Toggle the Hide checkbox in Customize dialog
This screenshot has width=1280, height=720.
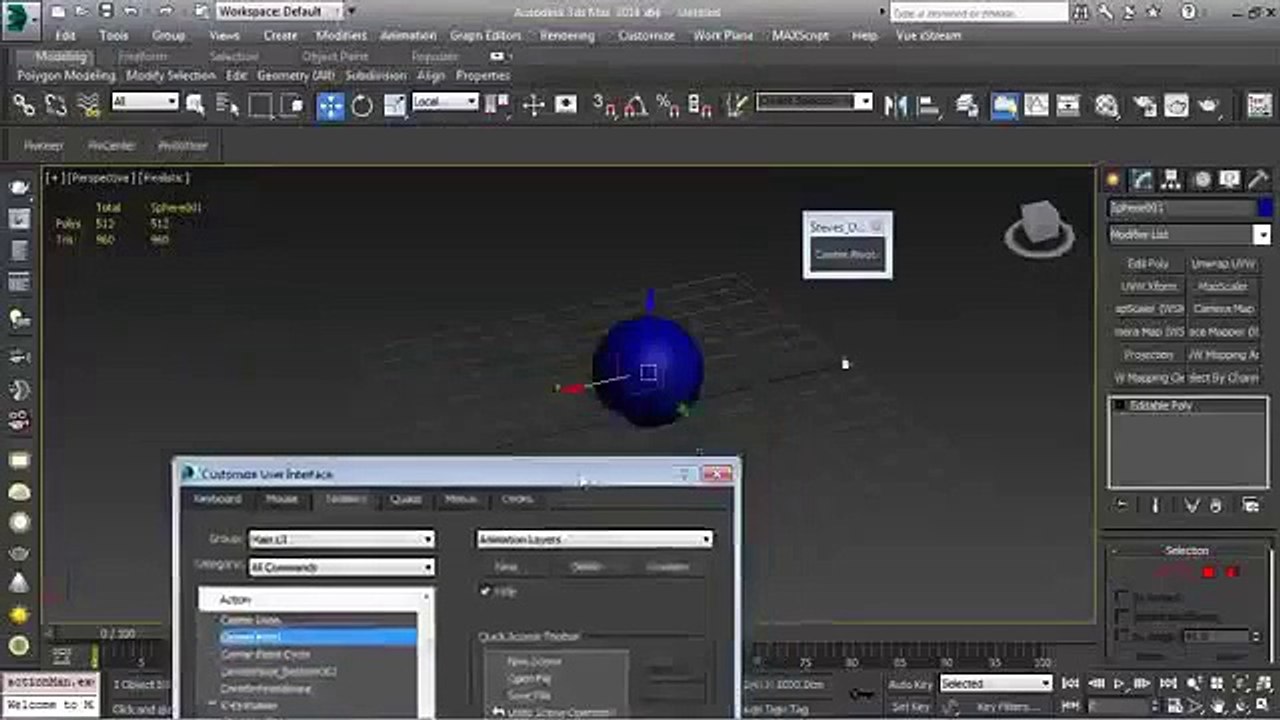(486, 591)
